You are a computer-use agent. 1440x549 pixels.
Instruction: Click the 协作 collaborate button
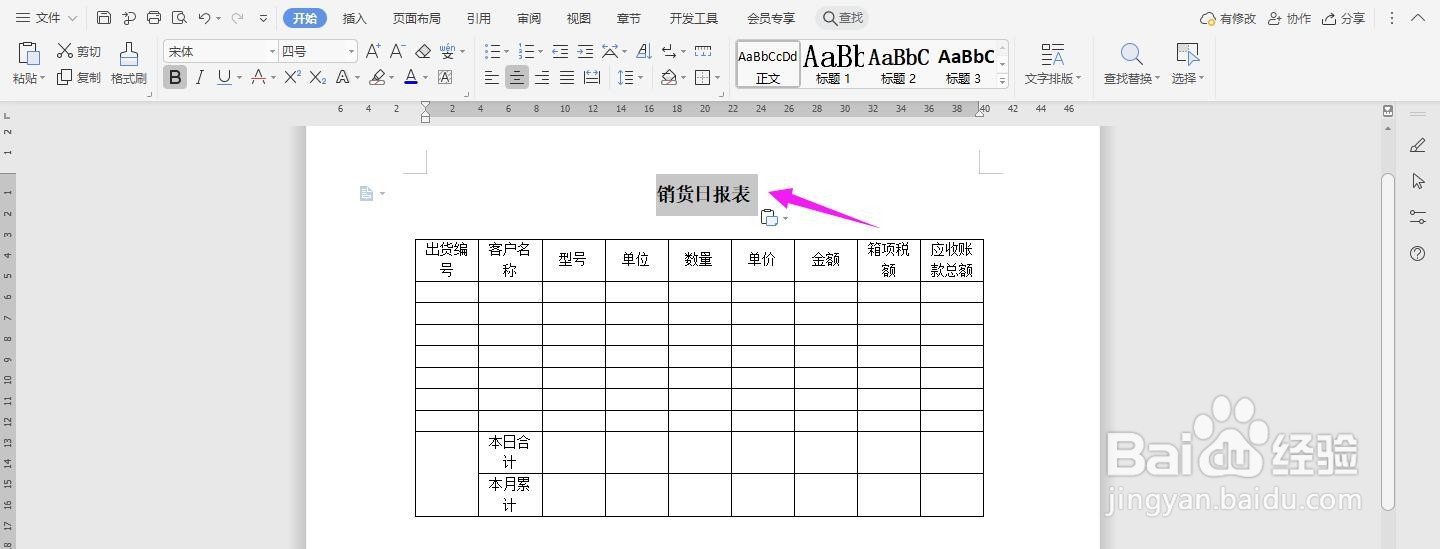pyautogui.click(x=1289, y=18)
